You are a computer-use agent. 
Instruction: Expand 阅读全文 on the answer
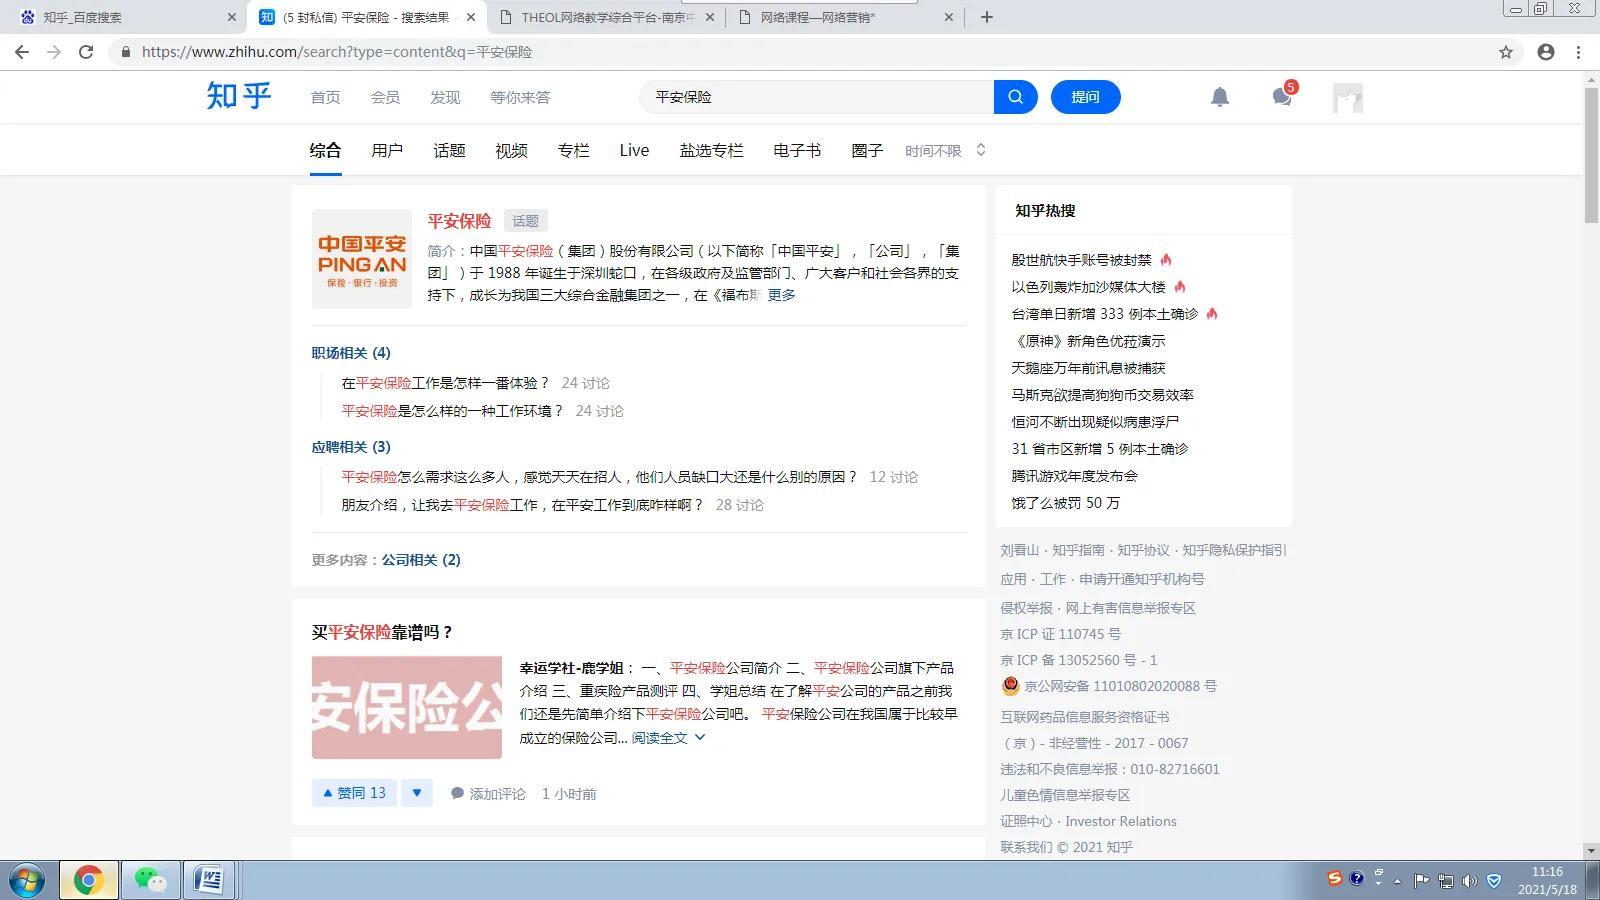click(x=668, y=738)
